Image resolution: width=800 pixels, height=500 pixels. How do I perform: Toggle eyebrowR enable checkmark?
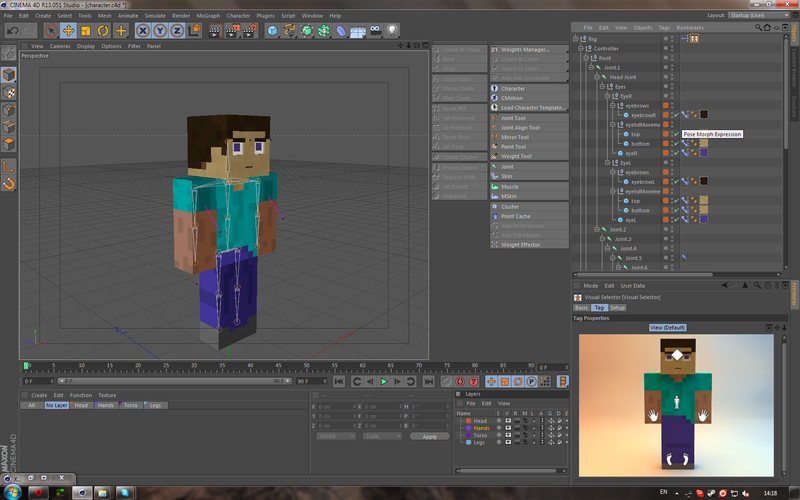pos(677,115)
